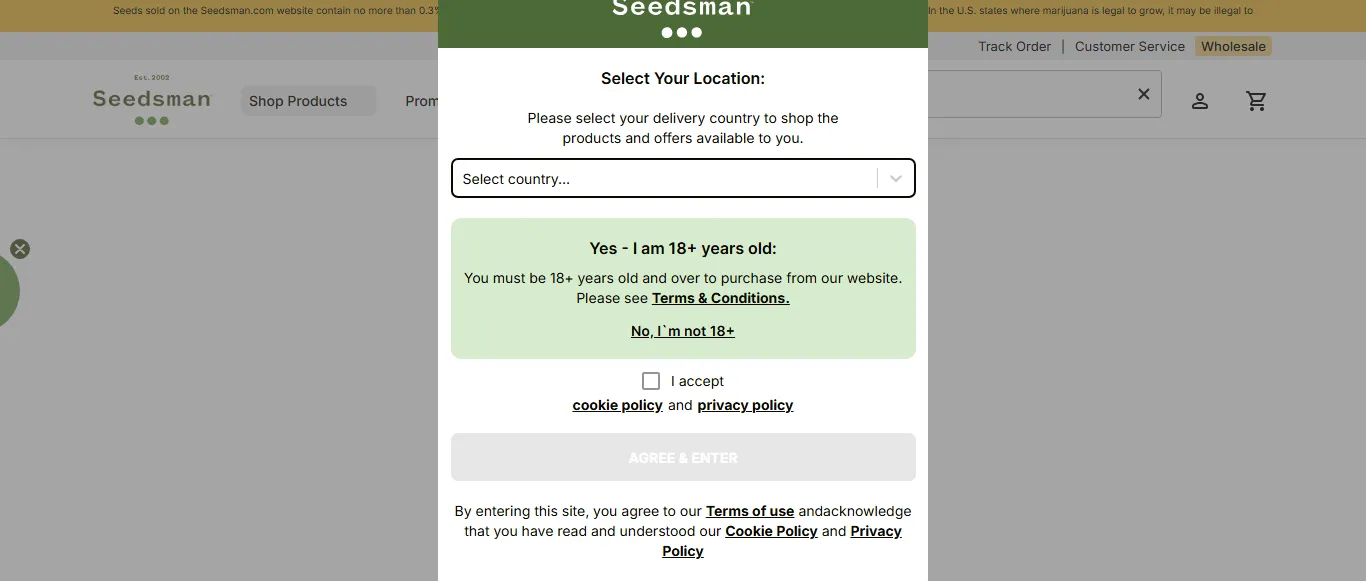Check the 'I accept' checkbox
This screenshot has height=581, width=1366.
pyautogui.click(x=651, y=380)
